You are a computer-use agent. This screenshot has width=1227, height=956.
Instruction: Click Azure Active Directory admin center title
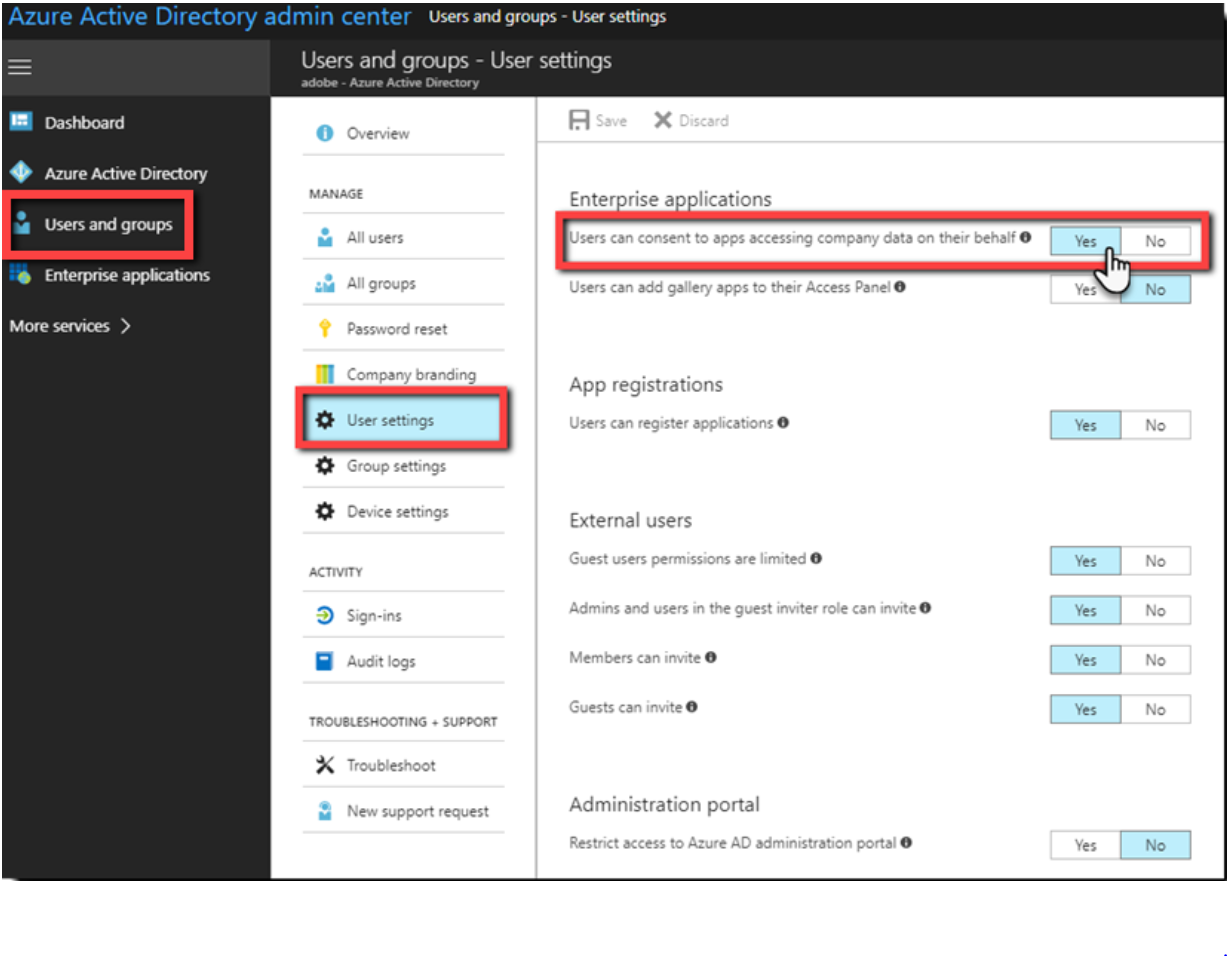click(210, 17)
